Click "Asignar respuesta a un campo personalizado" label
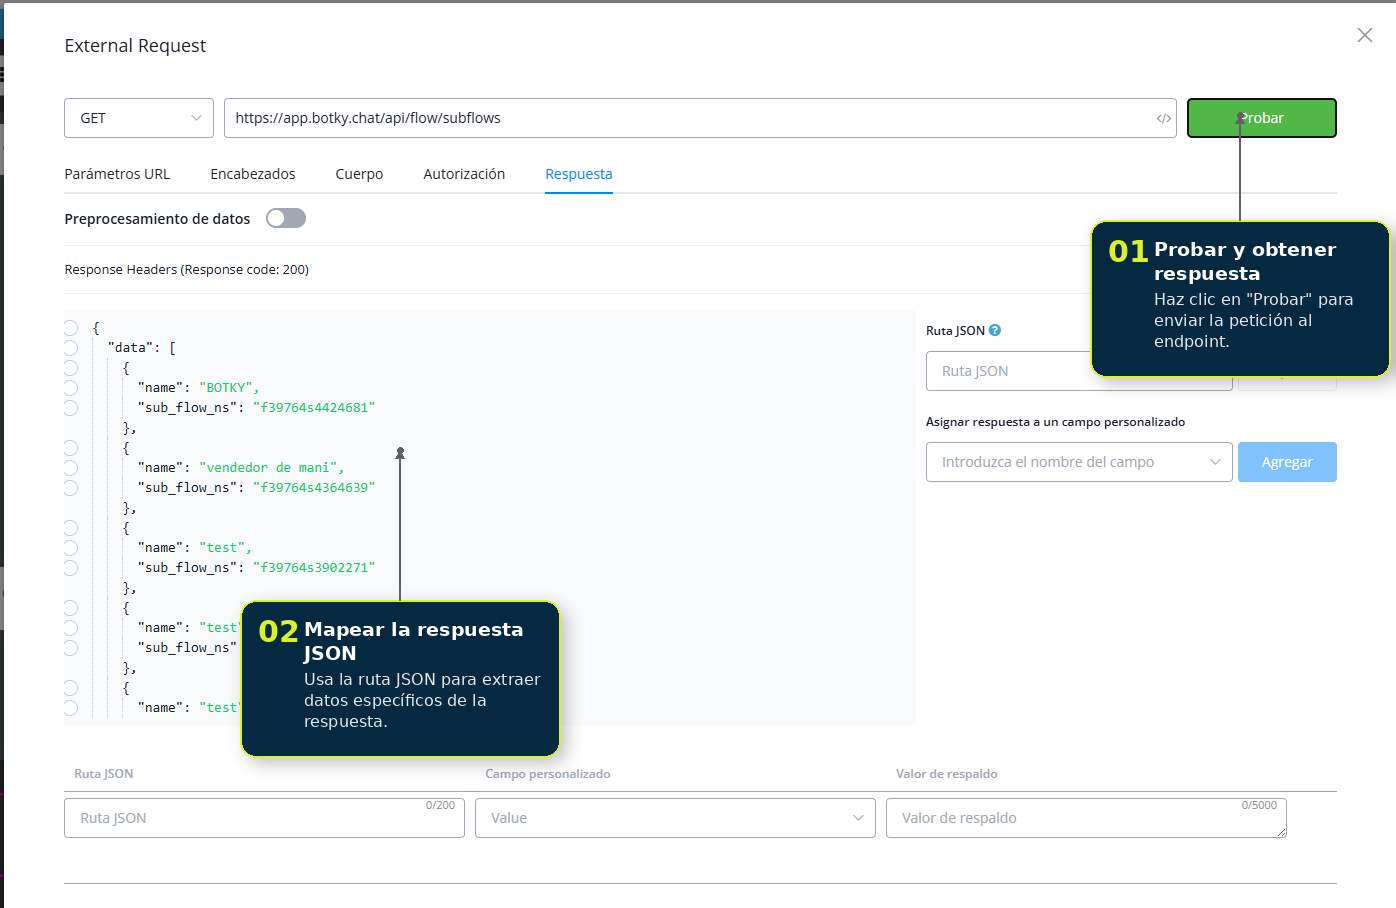The height and width of the screenshot is (908, 1396). (x=1055, y=422)
